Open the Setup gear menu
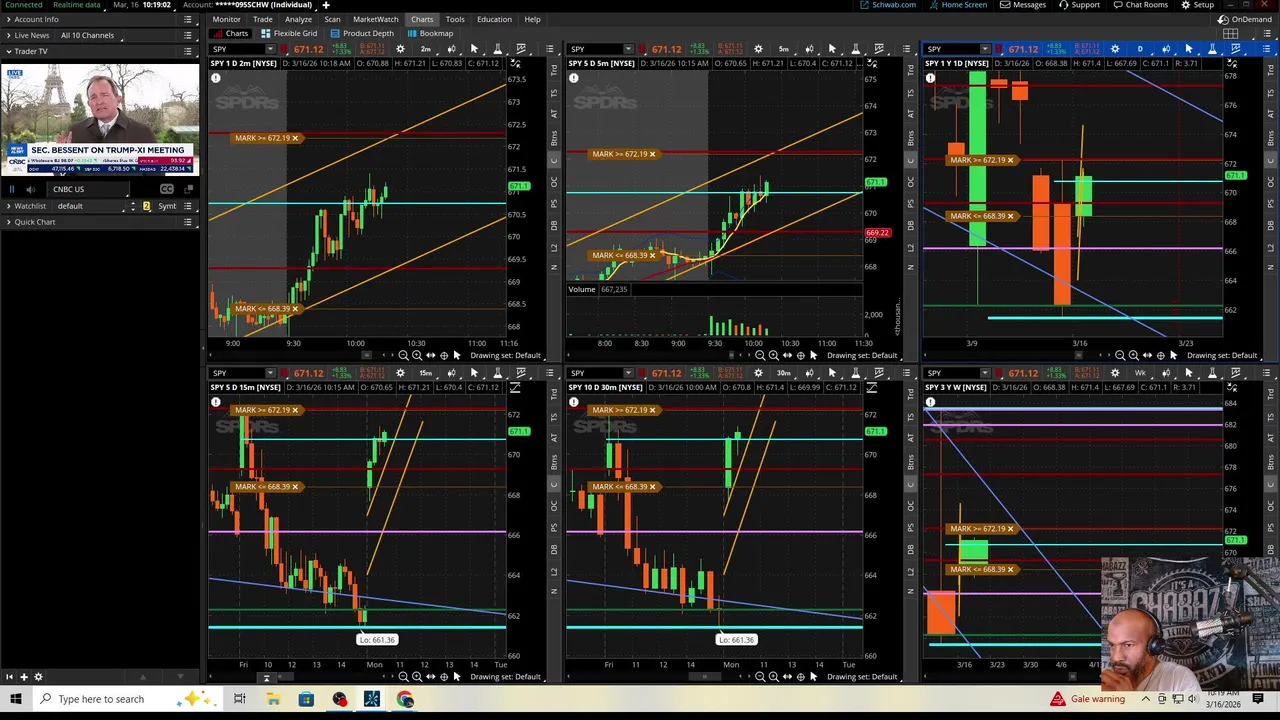The image size is (1280, 720). coord(1197,5)
